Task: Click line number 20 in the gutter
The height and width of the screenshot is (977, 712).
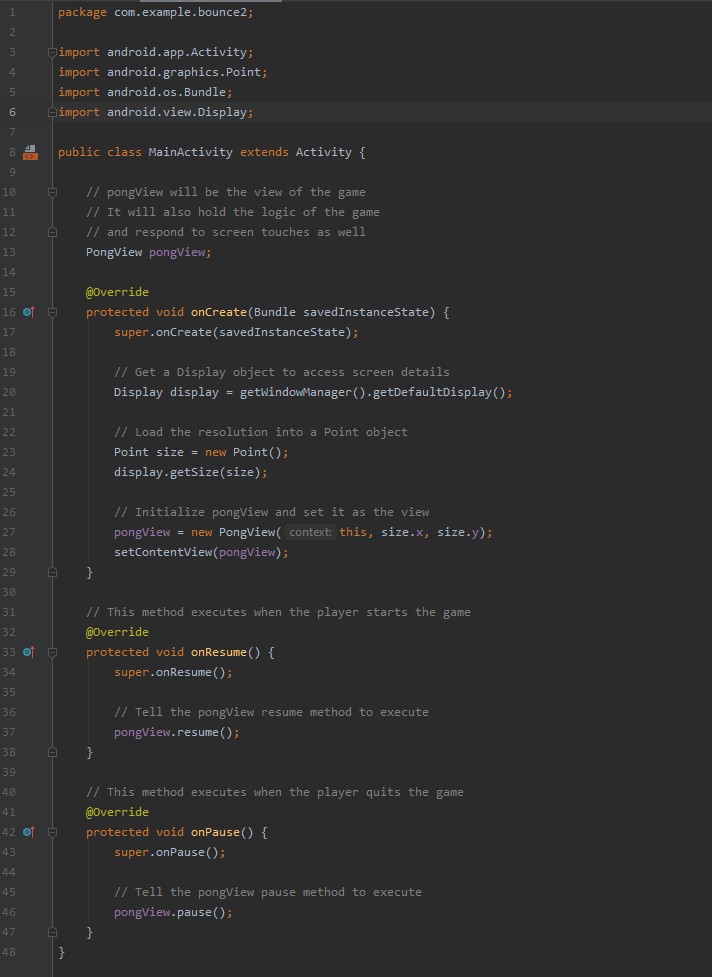Action: (9, 392)
